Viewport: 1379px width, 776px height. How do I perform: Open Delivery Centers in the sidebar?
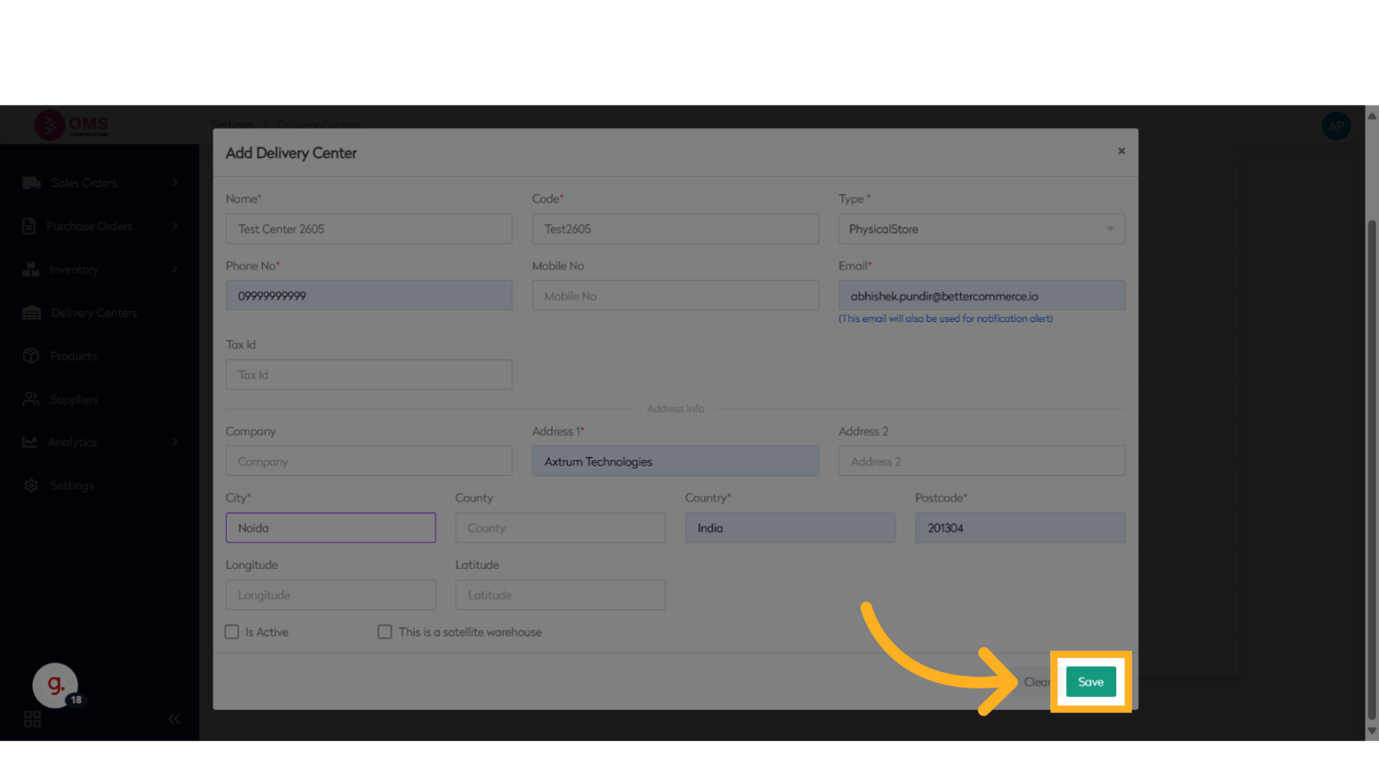[x=94, y=313]
